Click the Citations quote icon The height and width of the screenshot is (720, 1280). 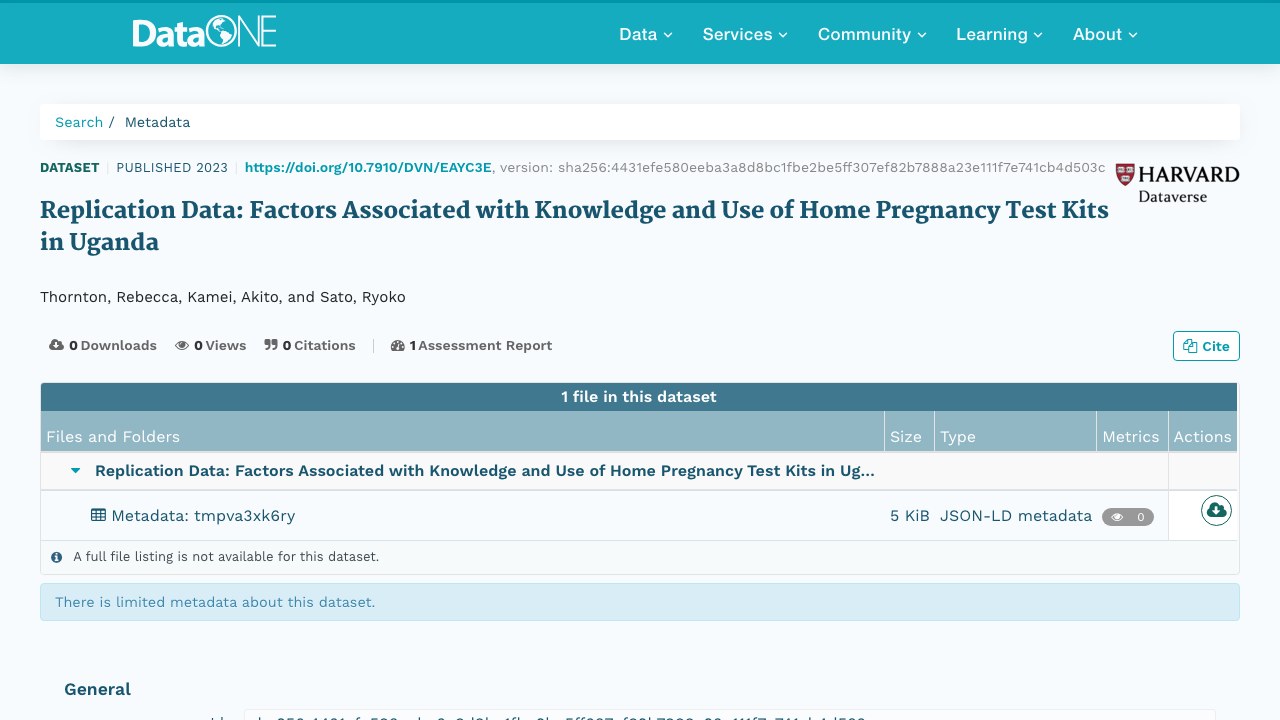click(271, 346)
